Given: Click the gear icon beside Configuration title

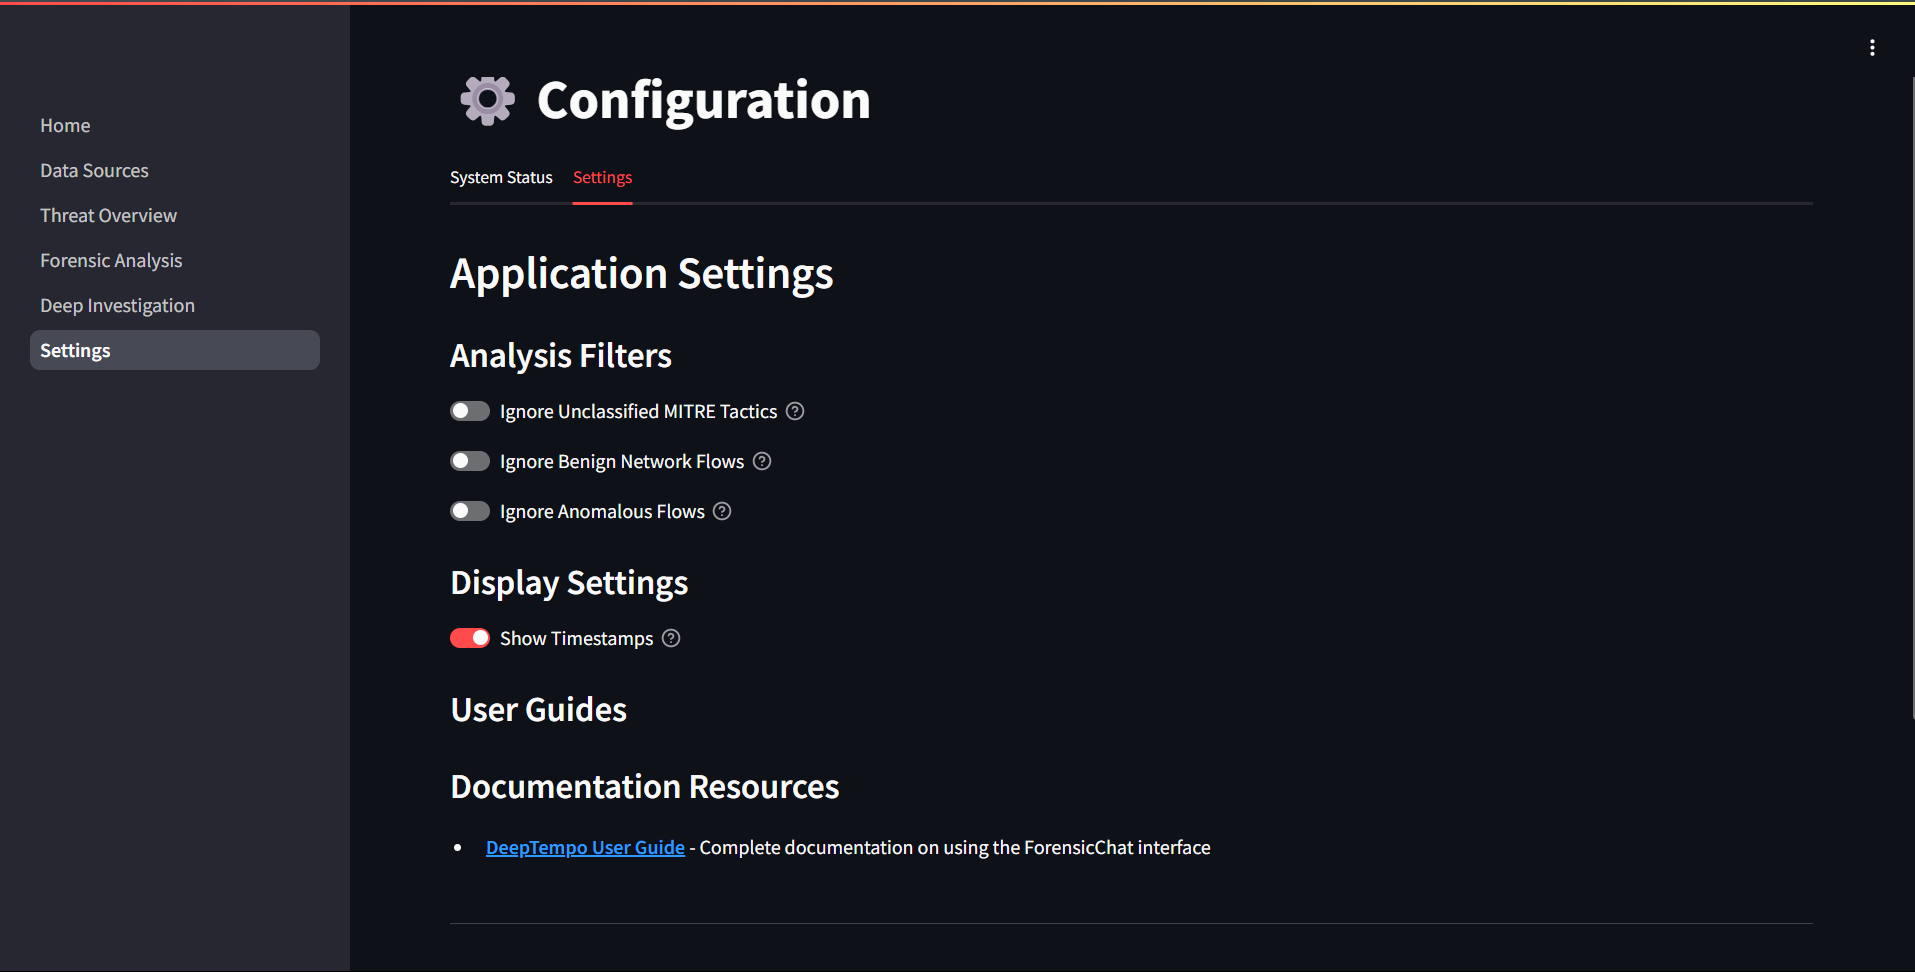Looking at the screenshot, I should pos(488,100).
